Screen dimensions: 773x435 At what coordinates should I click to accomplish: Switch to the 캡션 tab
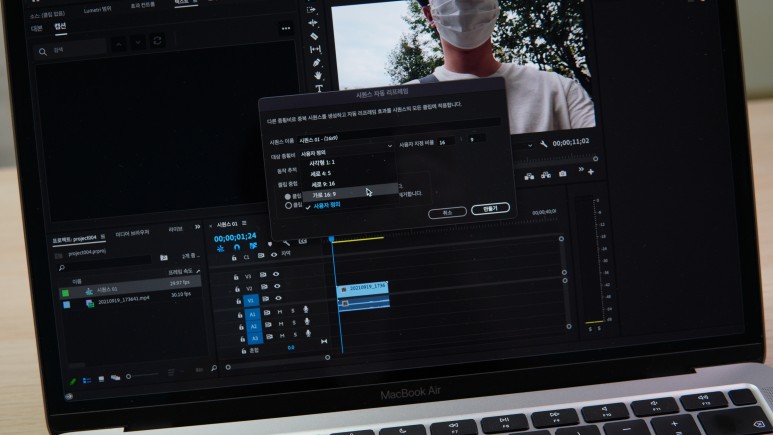tap(60, 27)
